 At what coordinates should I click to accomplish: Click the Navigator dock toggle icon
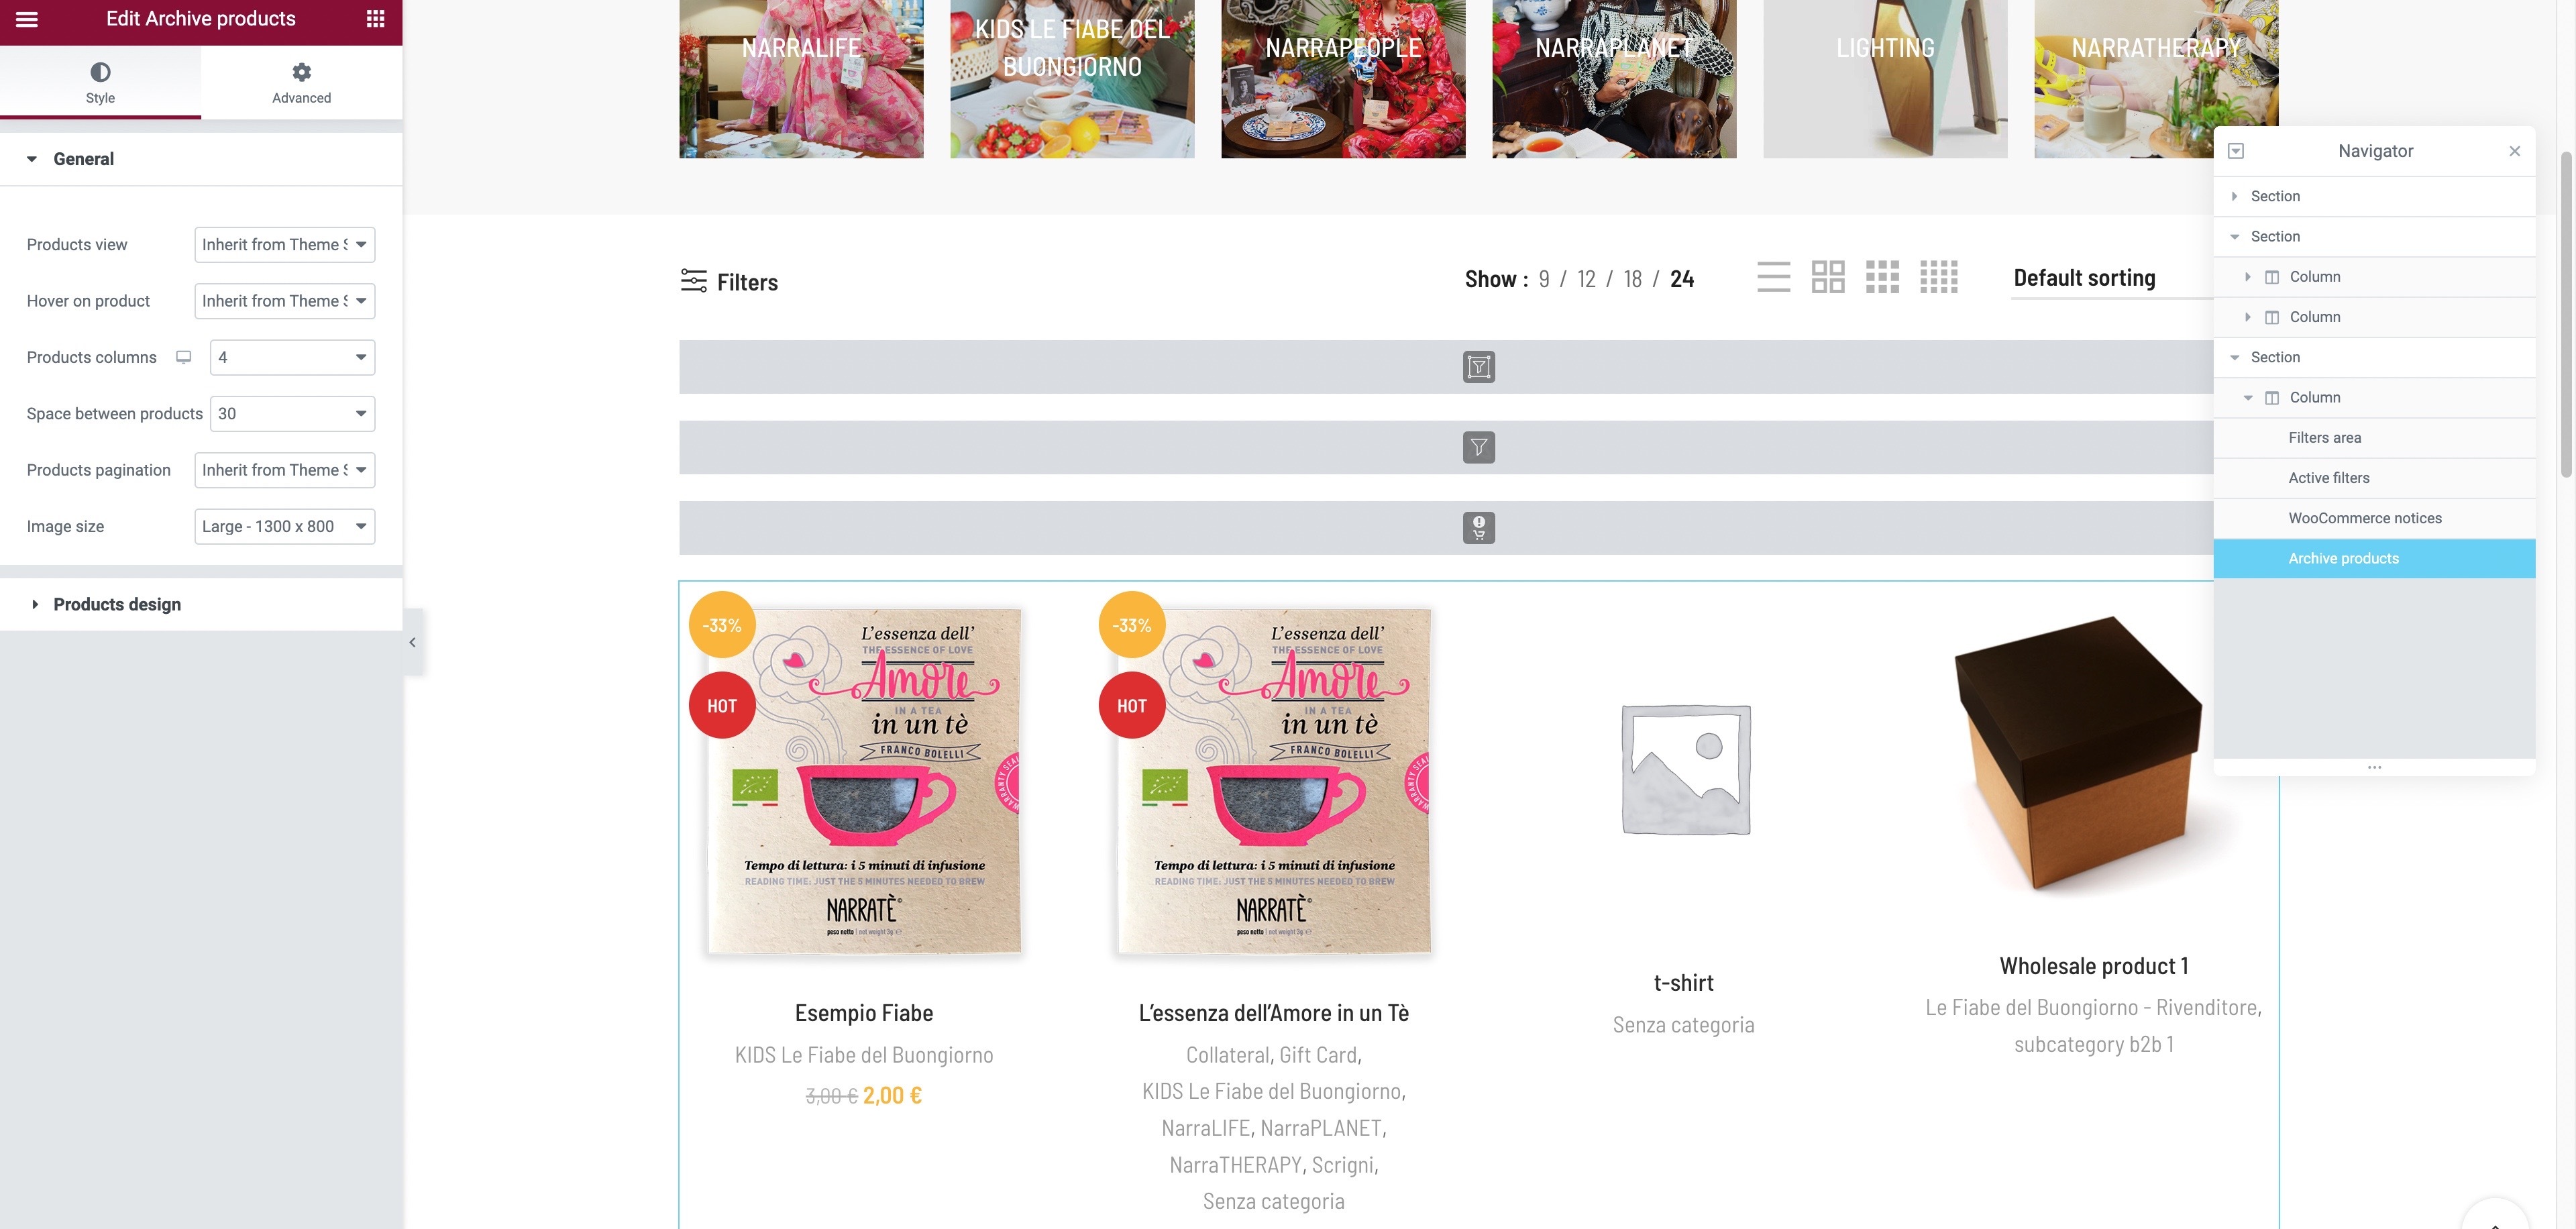(2236, 151)
